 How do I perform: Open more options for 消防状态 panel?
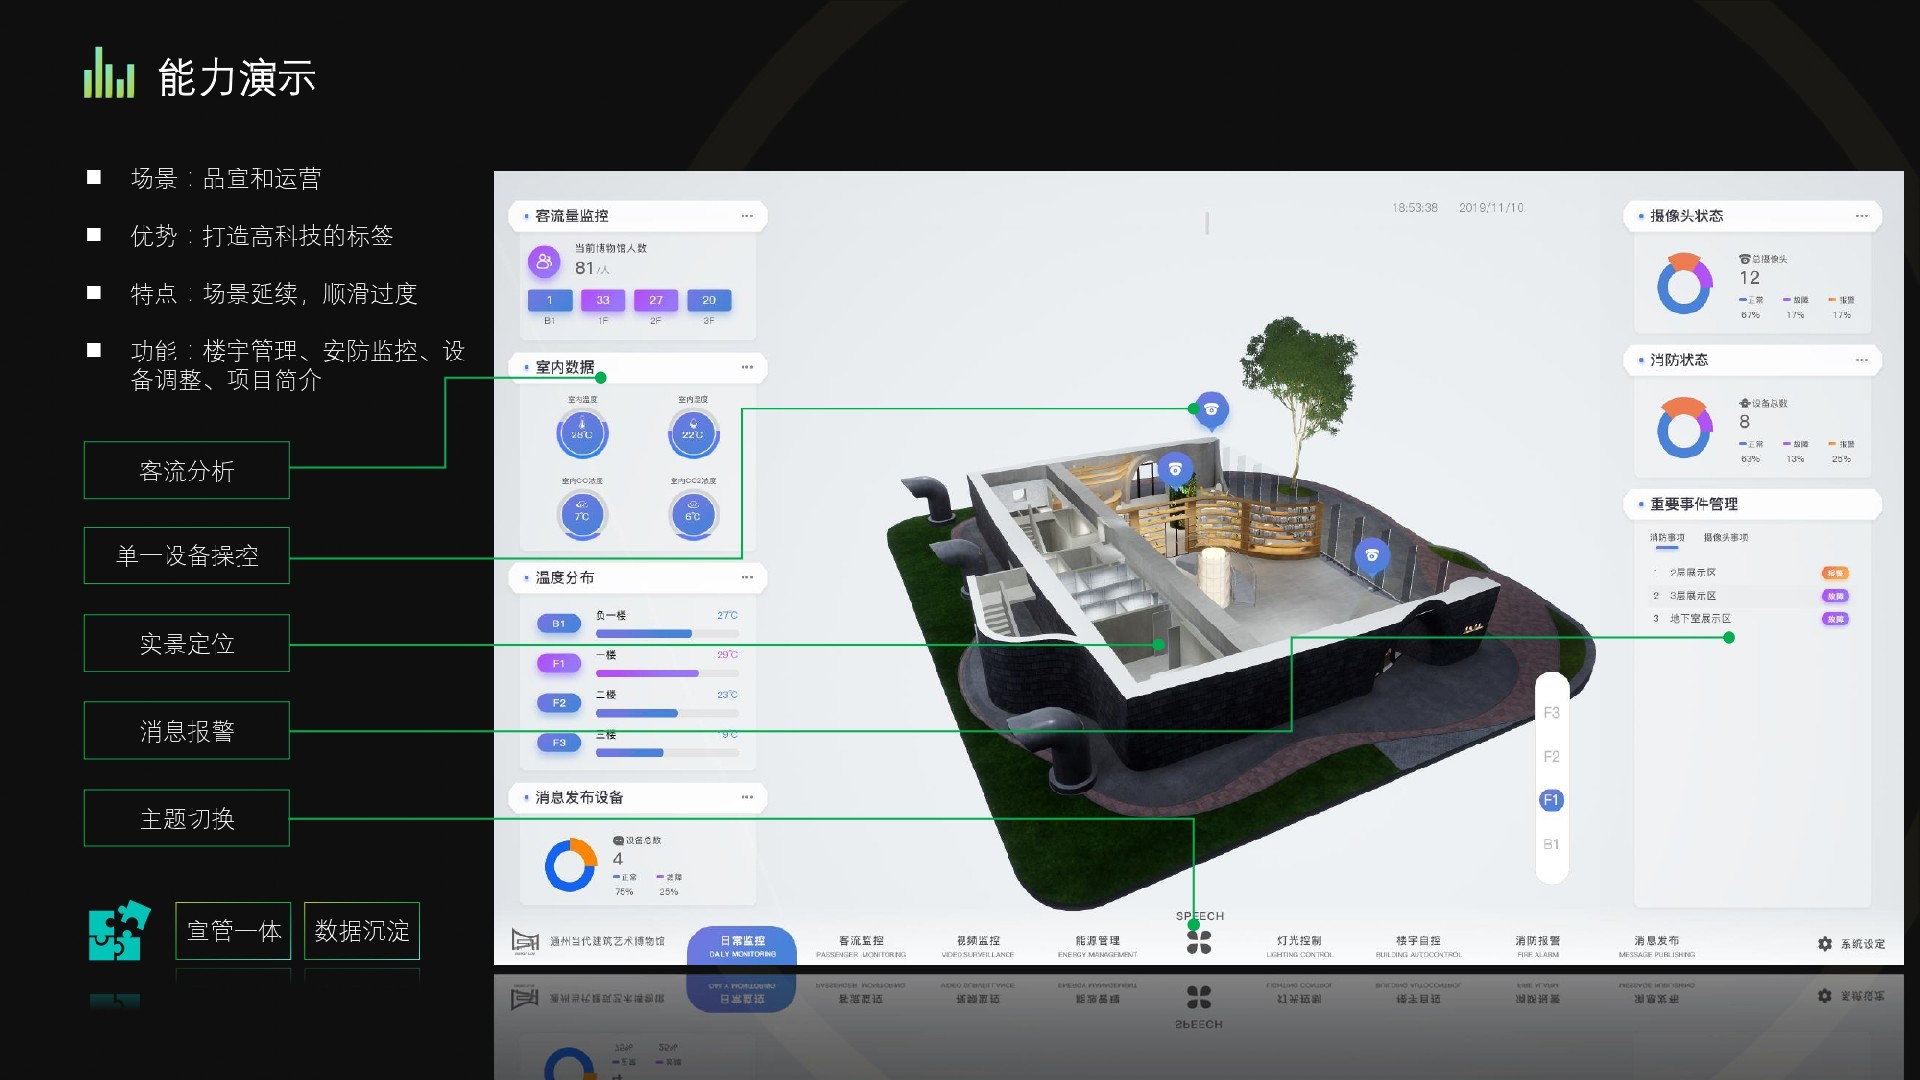point(1862,360)
